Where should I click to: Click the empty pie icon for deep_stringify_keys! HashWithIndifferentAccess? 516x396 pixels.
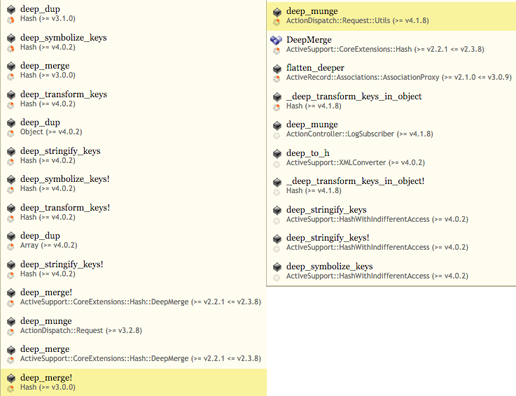[277, 249]
